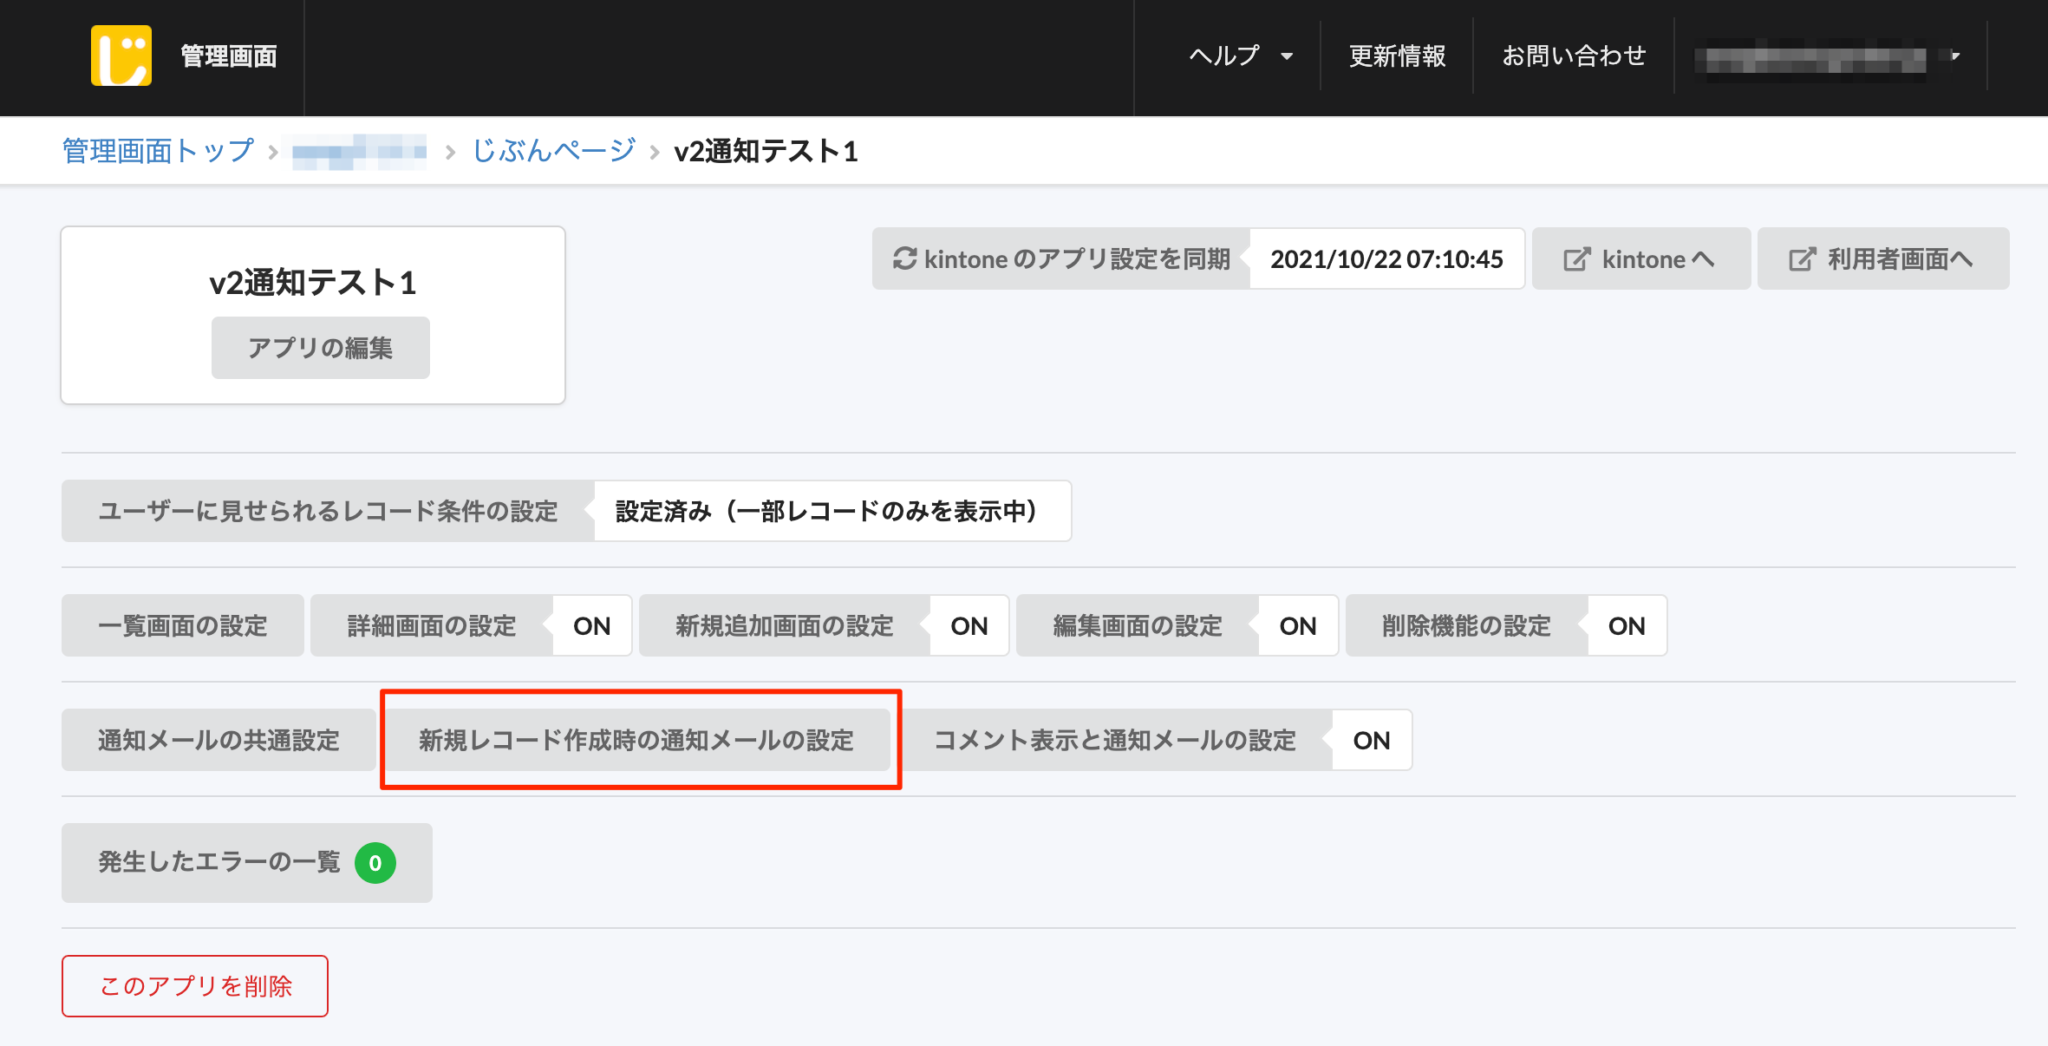This screenshot has width=2048, height=1046.
Task: Open 新規レコード作成時の通知メールの設定
Action: pos(636,740)
